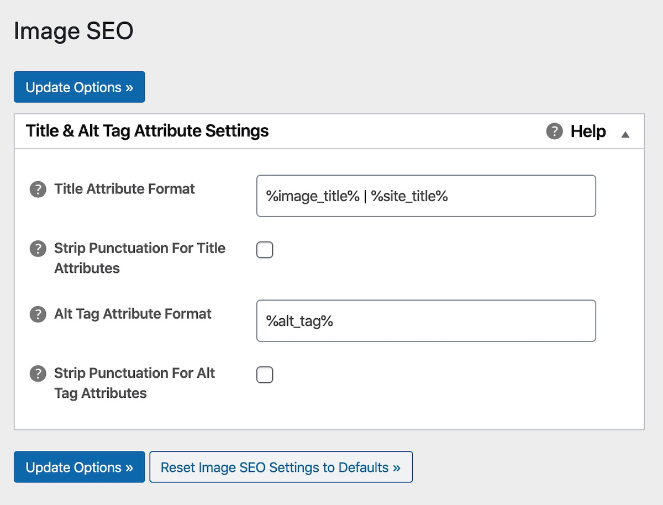
Task: Click the Title & Alt Tag Attribute Settings heading
Action: click(x=147, y=131)
